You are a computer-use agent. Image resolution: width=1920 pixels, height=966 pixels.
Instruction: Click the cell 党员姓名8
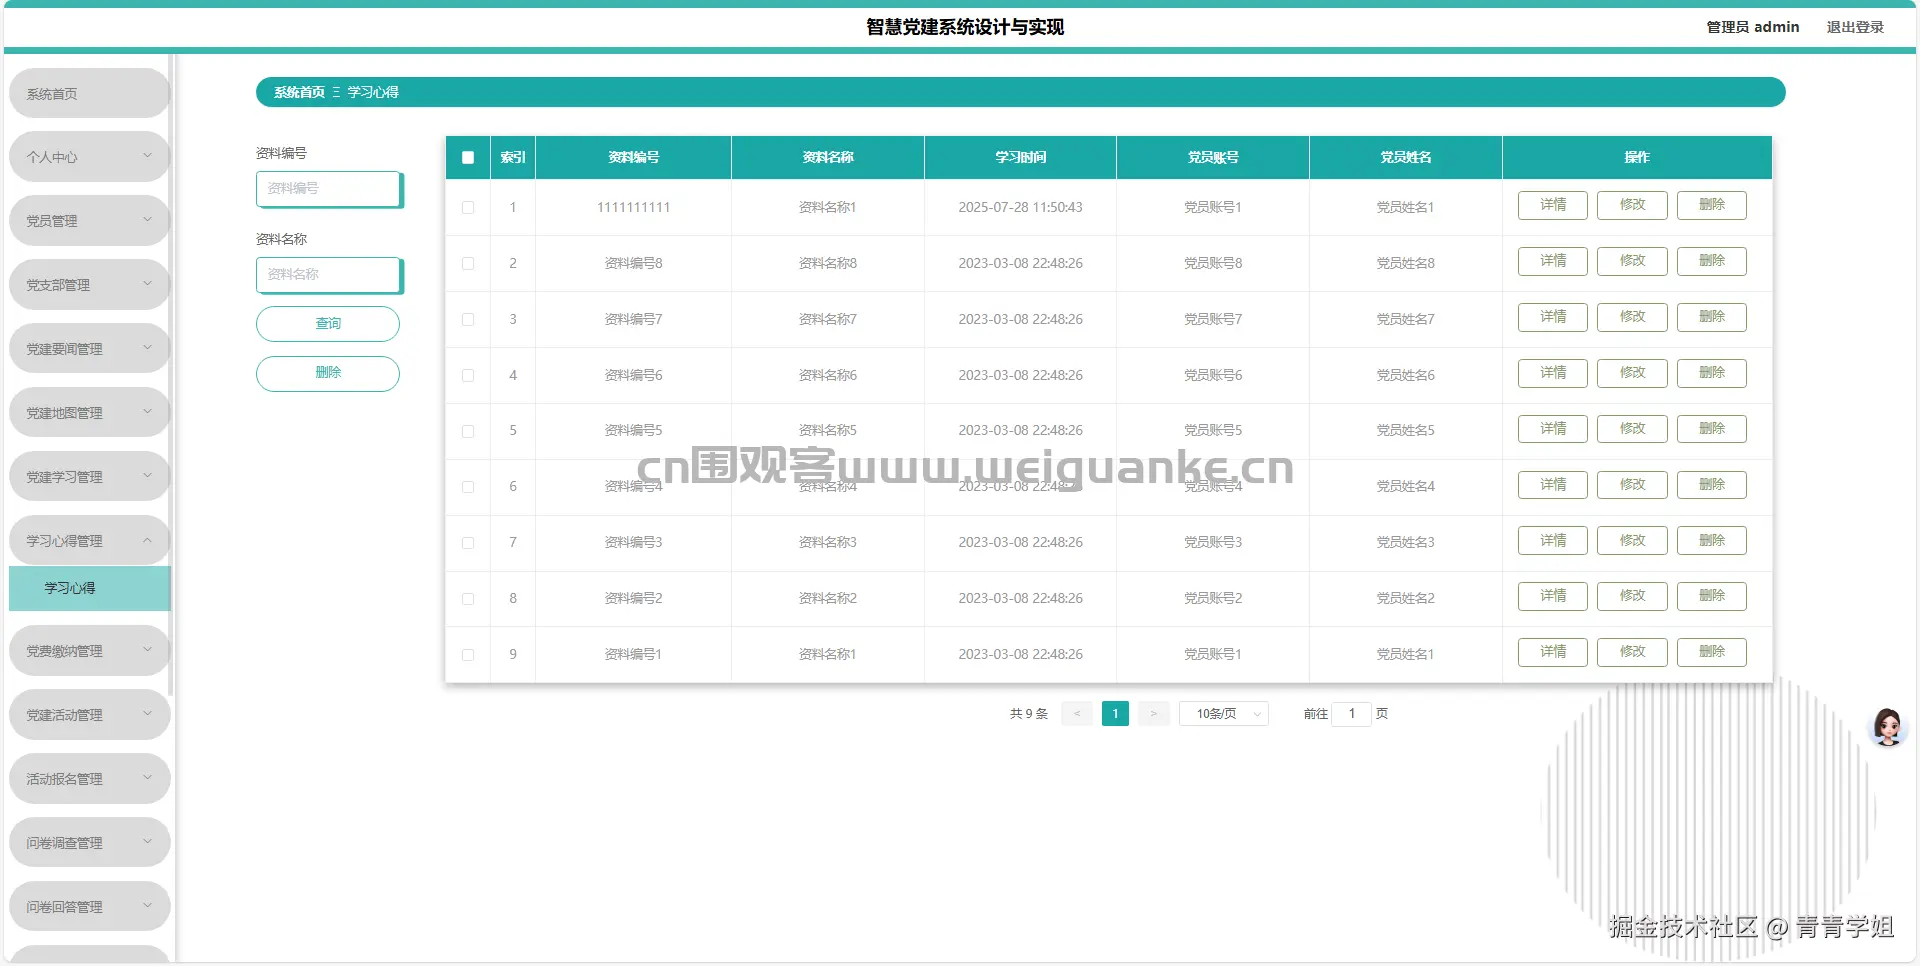(x=1405, y=263)
